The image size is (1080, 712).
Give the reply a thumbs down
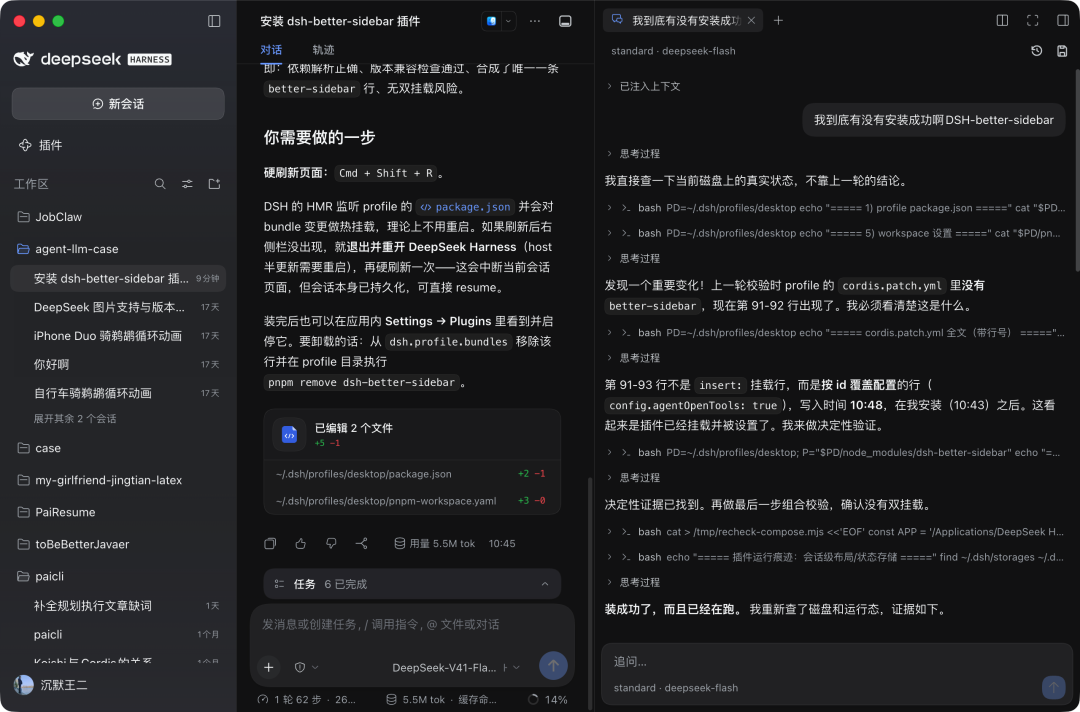click(x=331, y=543)
